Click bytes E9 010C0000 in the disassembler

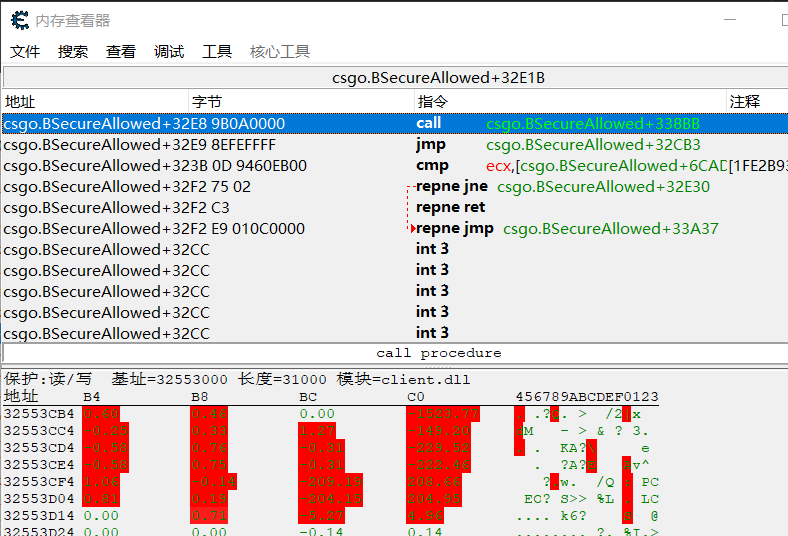click(258, 229)
